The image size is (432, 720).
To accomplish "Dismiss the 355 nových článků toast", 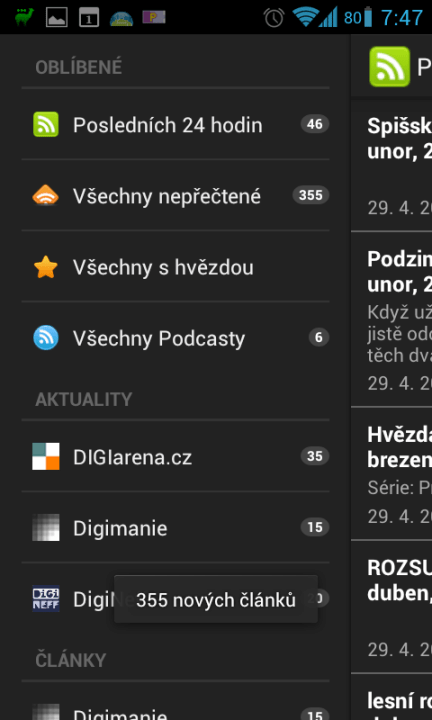I will 216,599.
